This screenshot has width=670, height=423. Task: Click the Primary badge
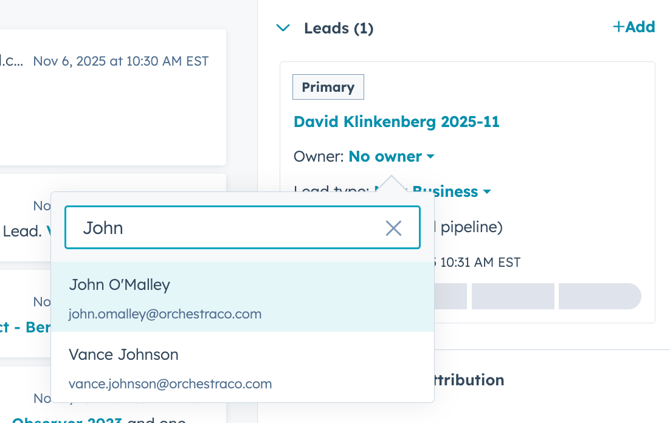pyautogui.click(x=328, y=87)
